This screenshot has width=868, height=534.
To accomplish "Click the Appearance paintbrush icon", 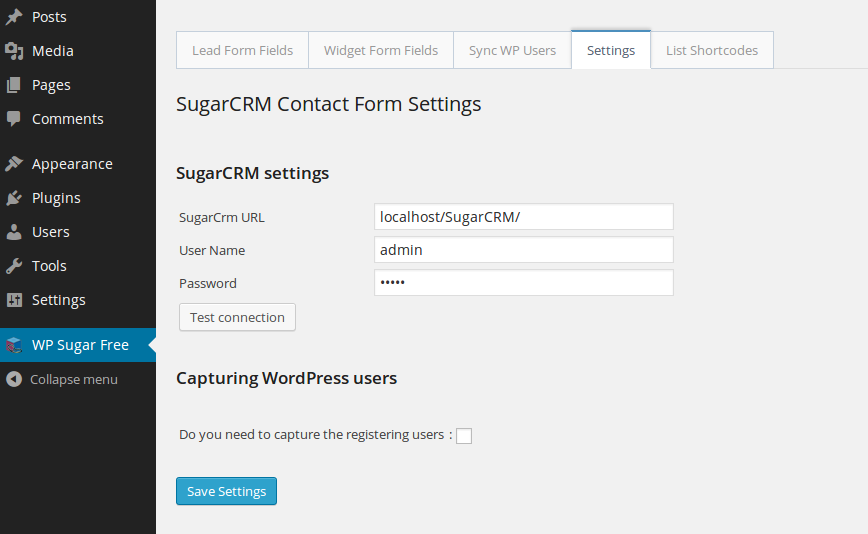I will coord(14,164).
